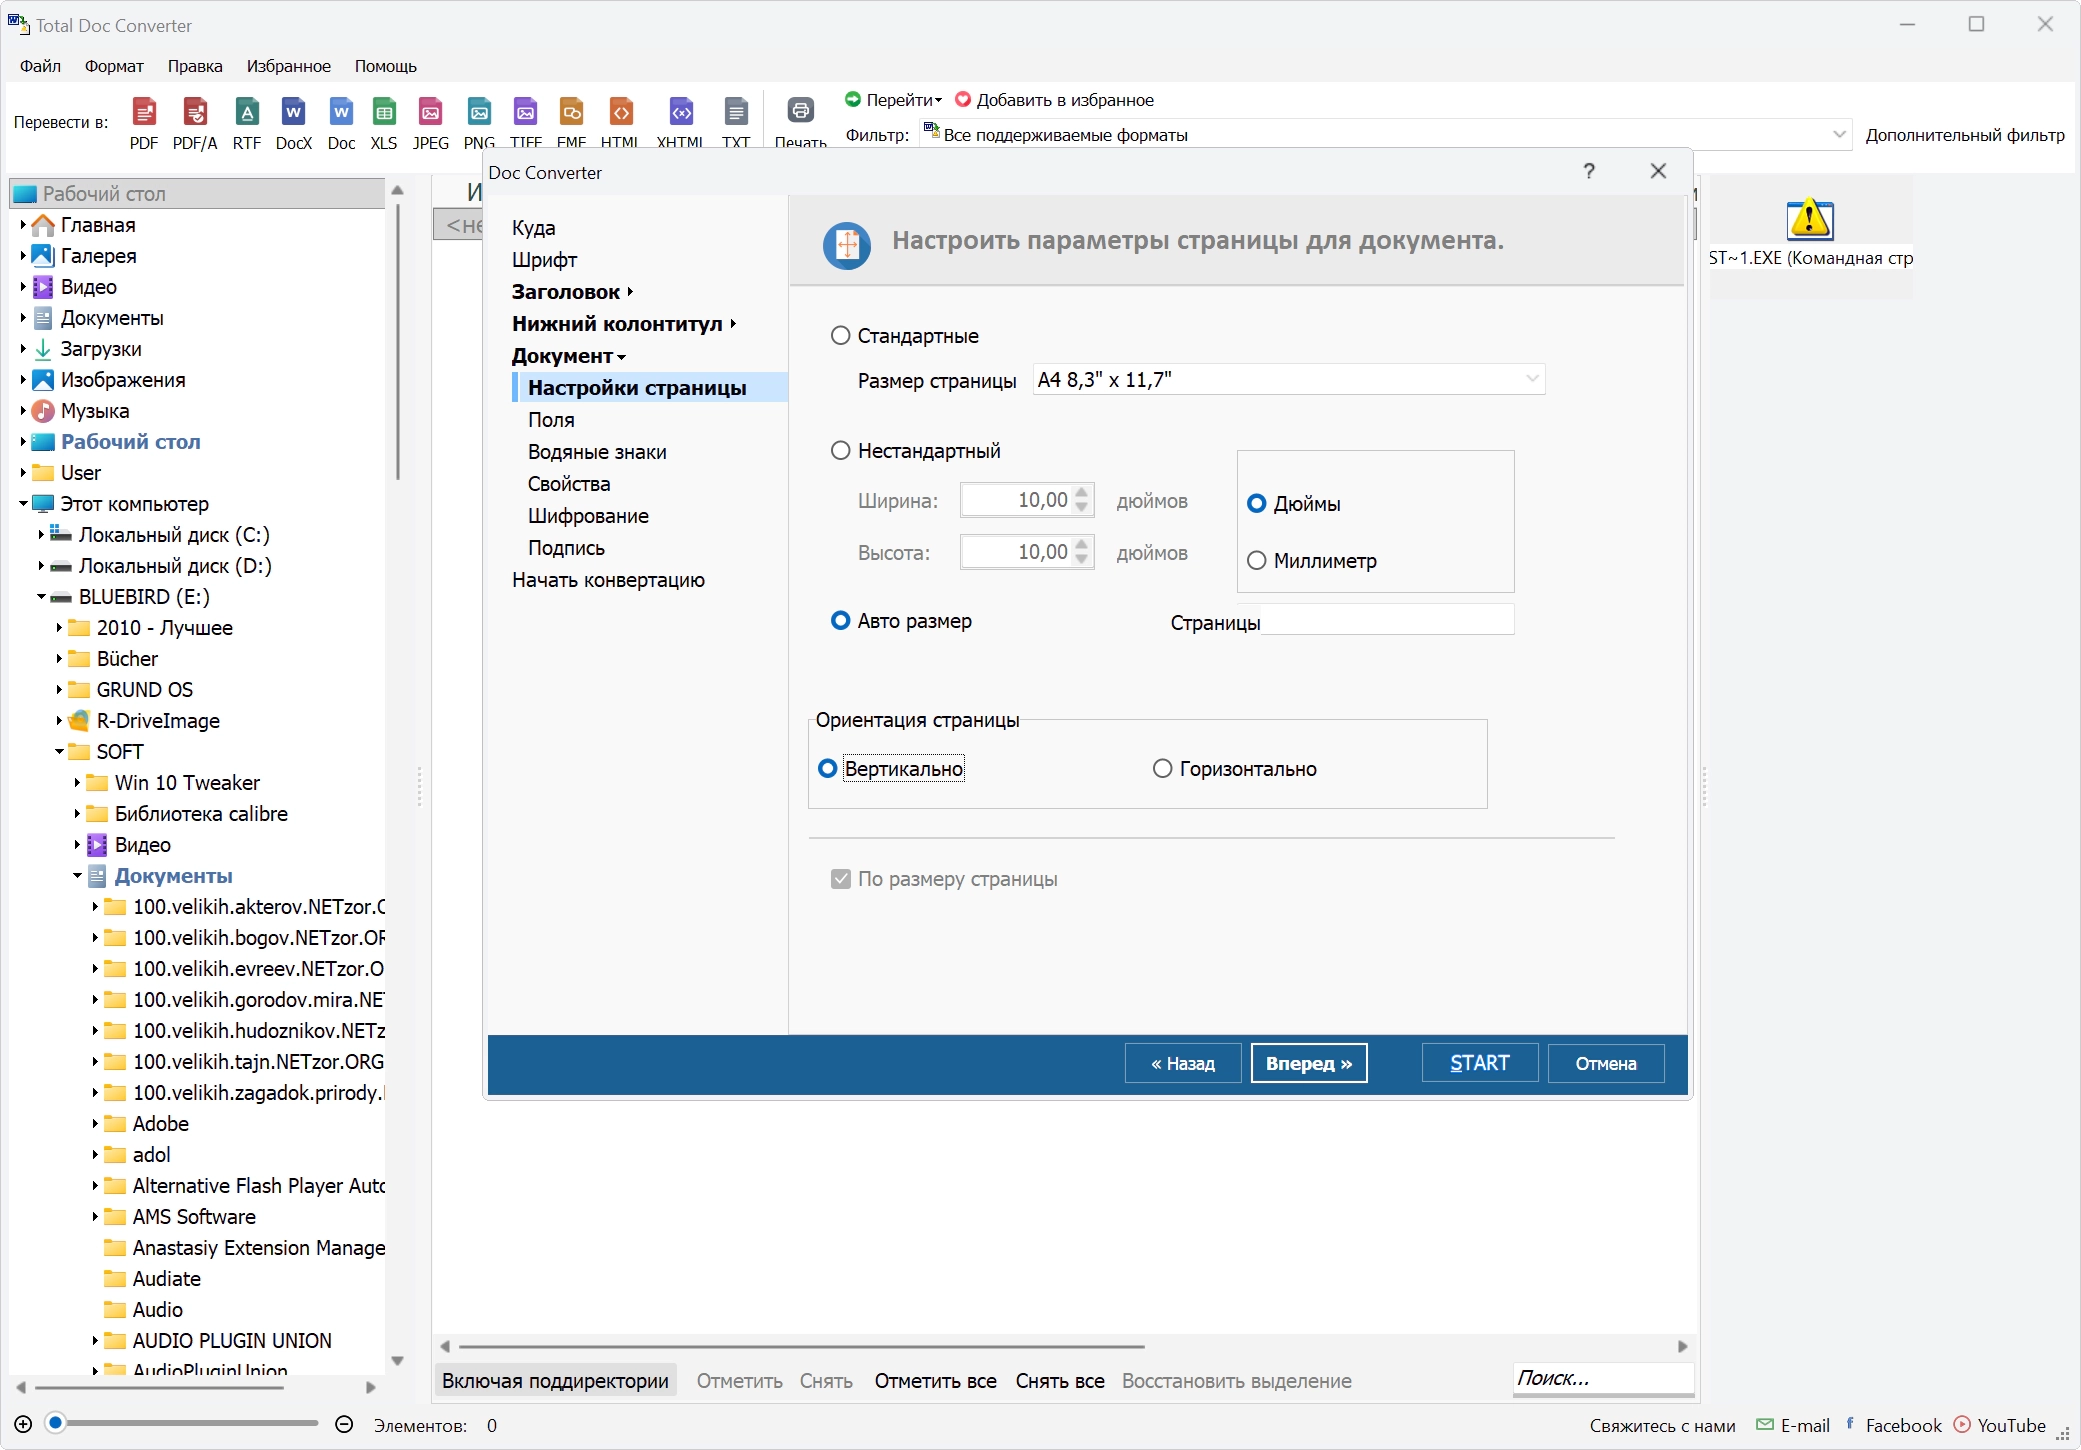Visit the Facebook page link

(1893, 1425)
